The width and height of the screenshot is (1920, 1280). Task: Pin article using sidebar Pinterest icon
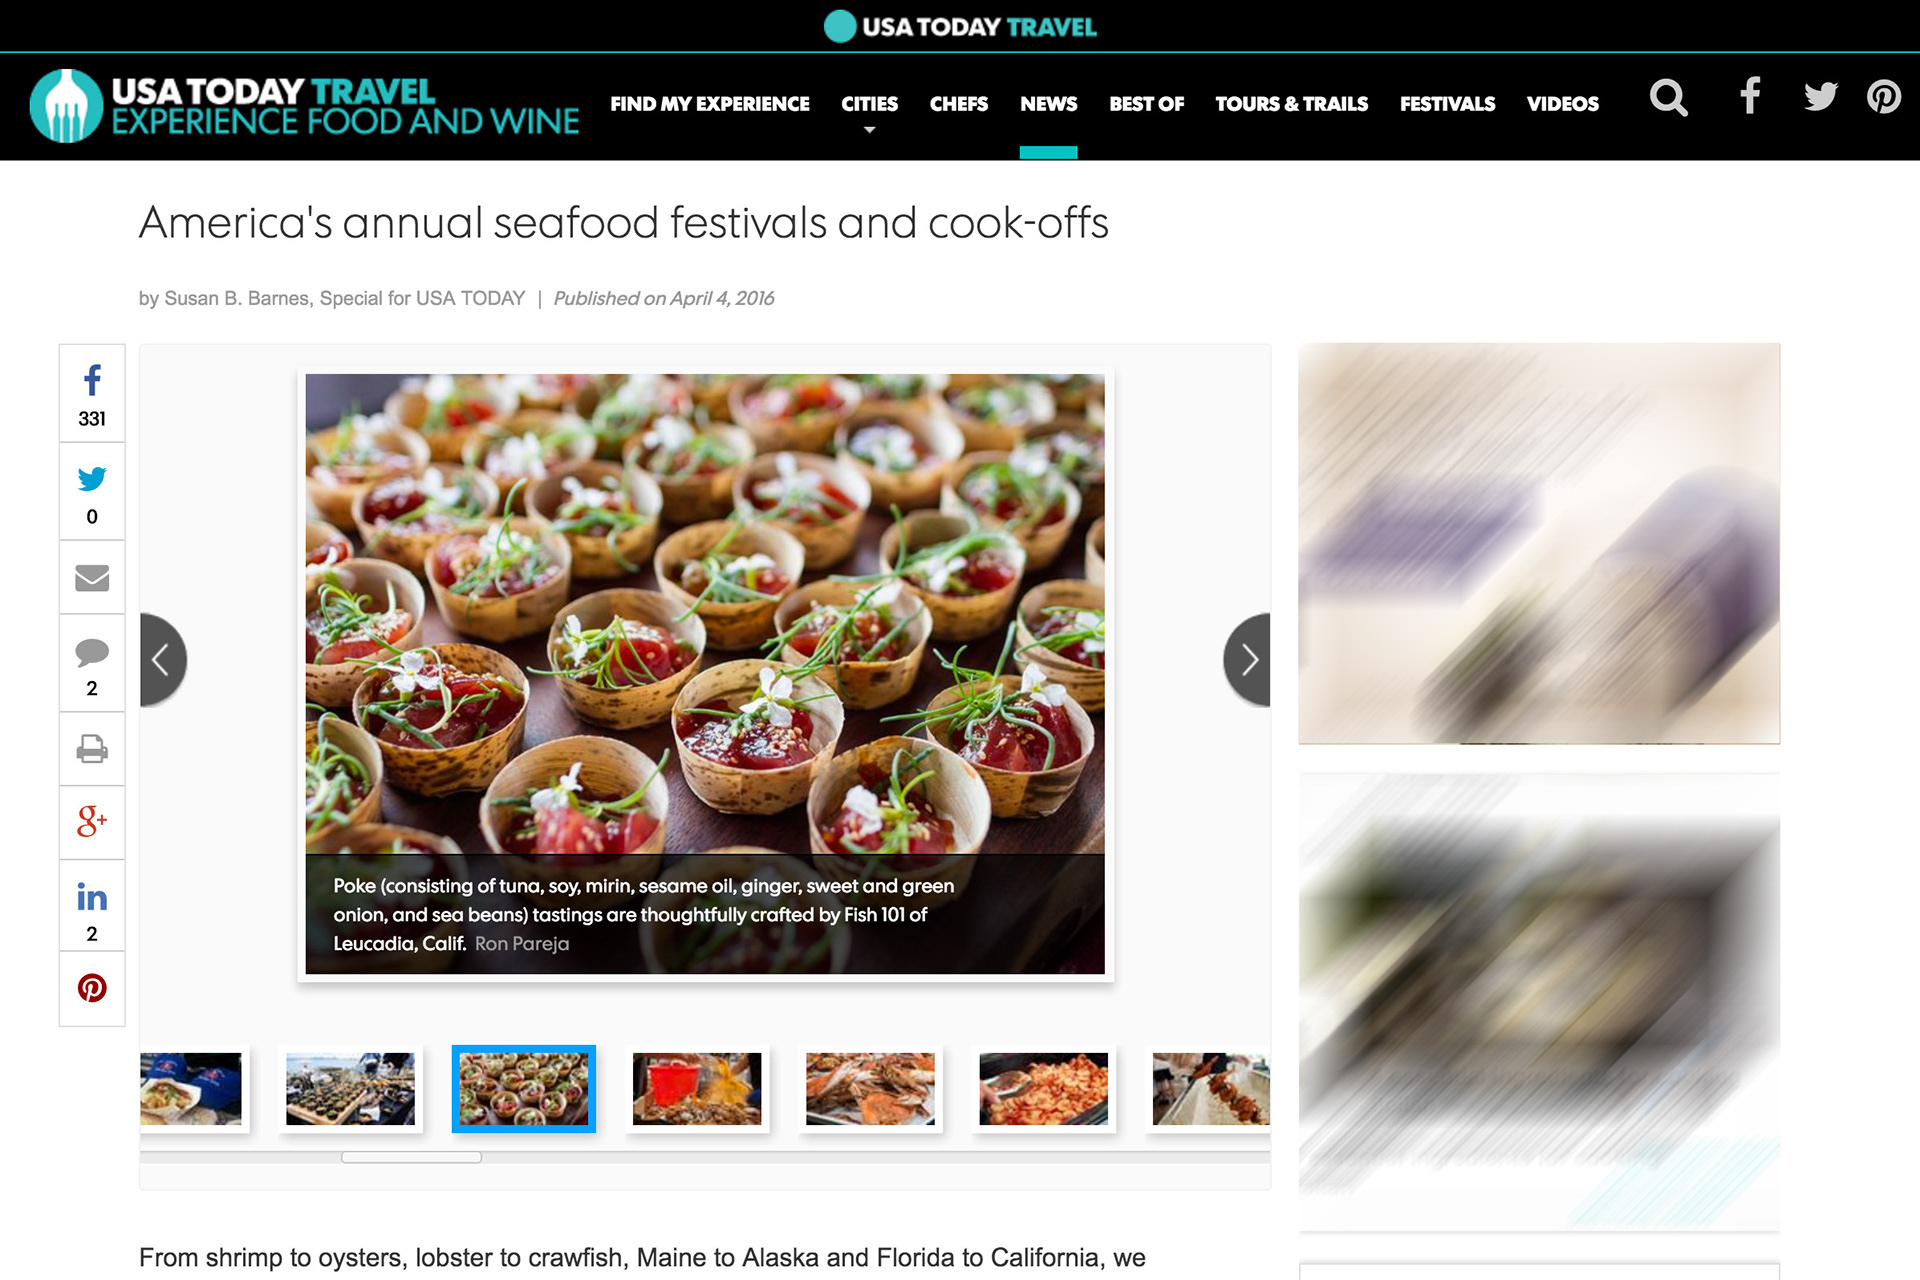(x=92, y=988)
